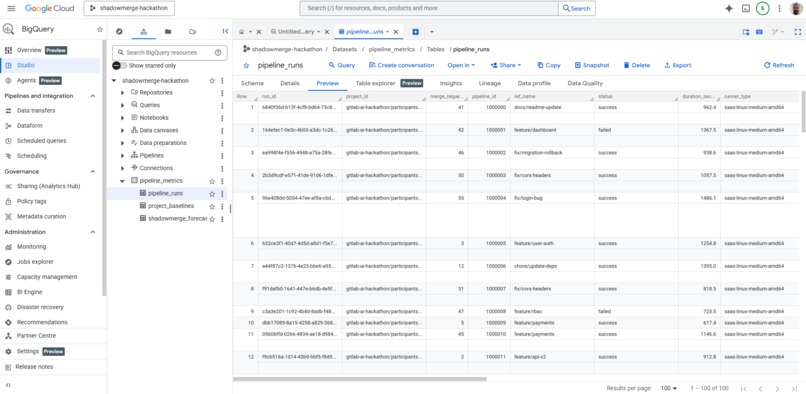The height and width of the screenshot is (394, 806).
Task: Open the 'Open in' dropdown
Action: click(x=461, y=65)
